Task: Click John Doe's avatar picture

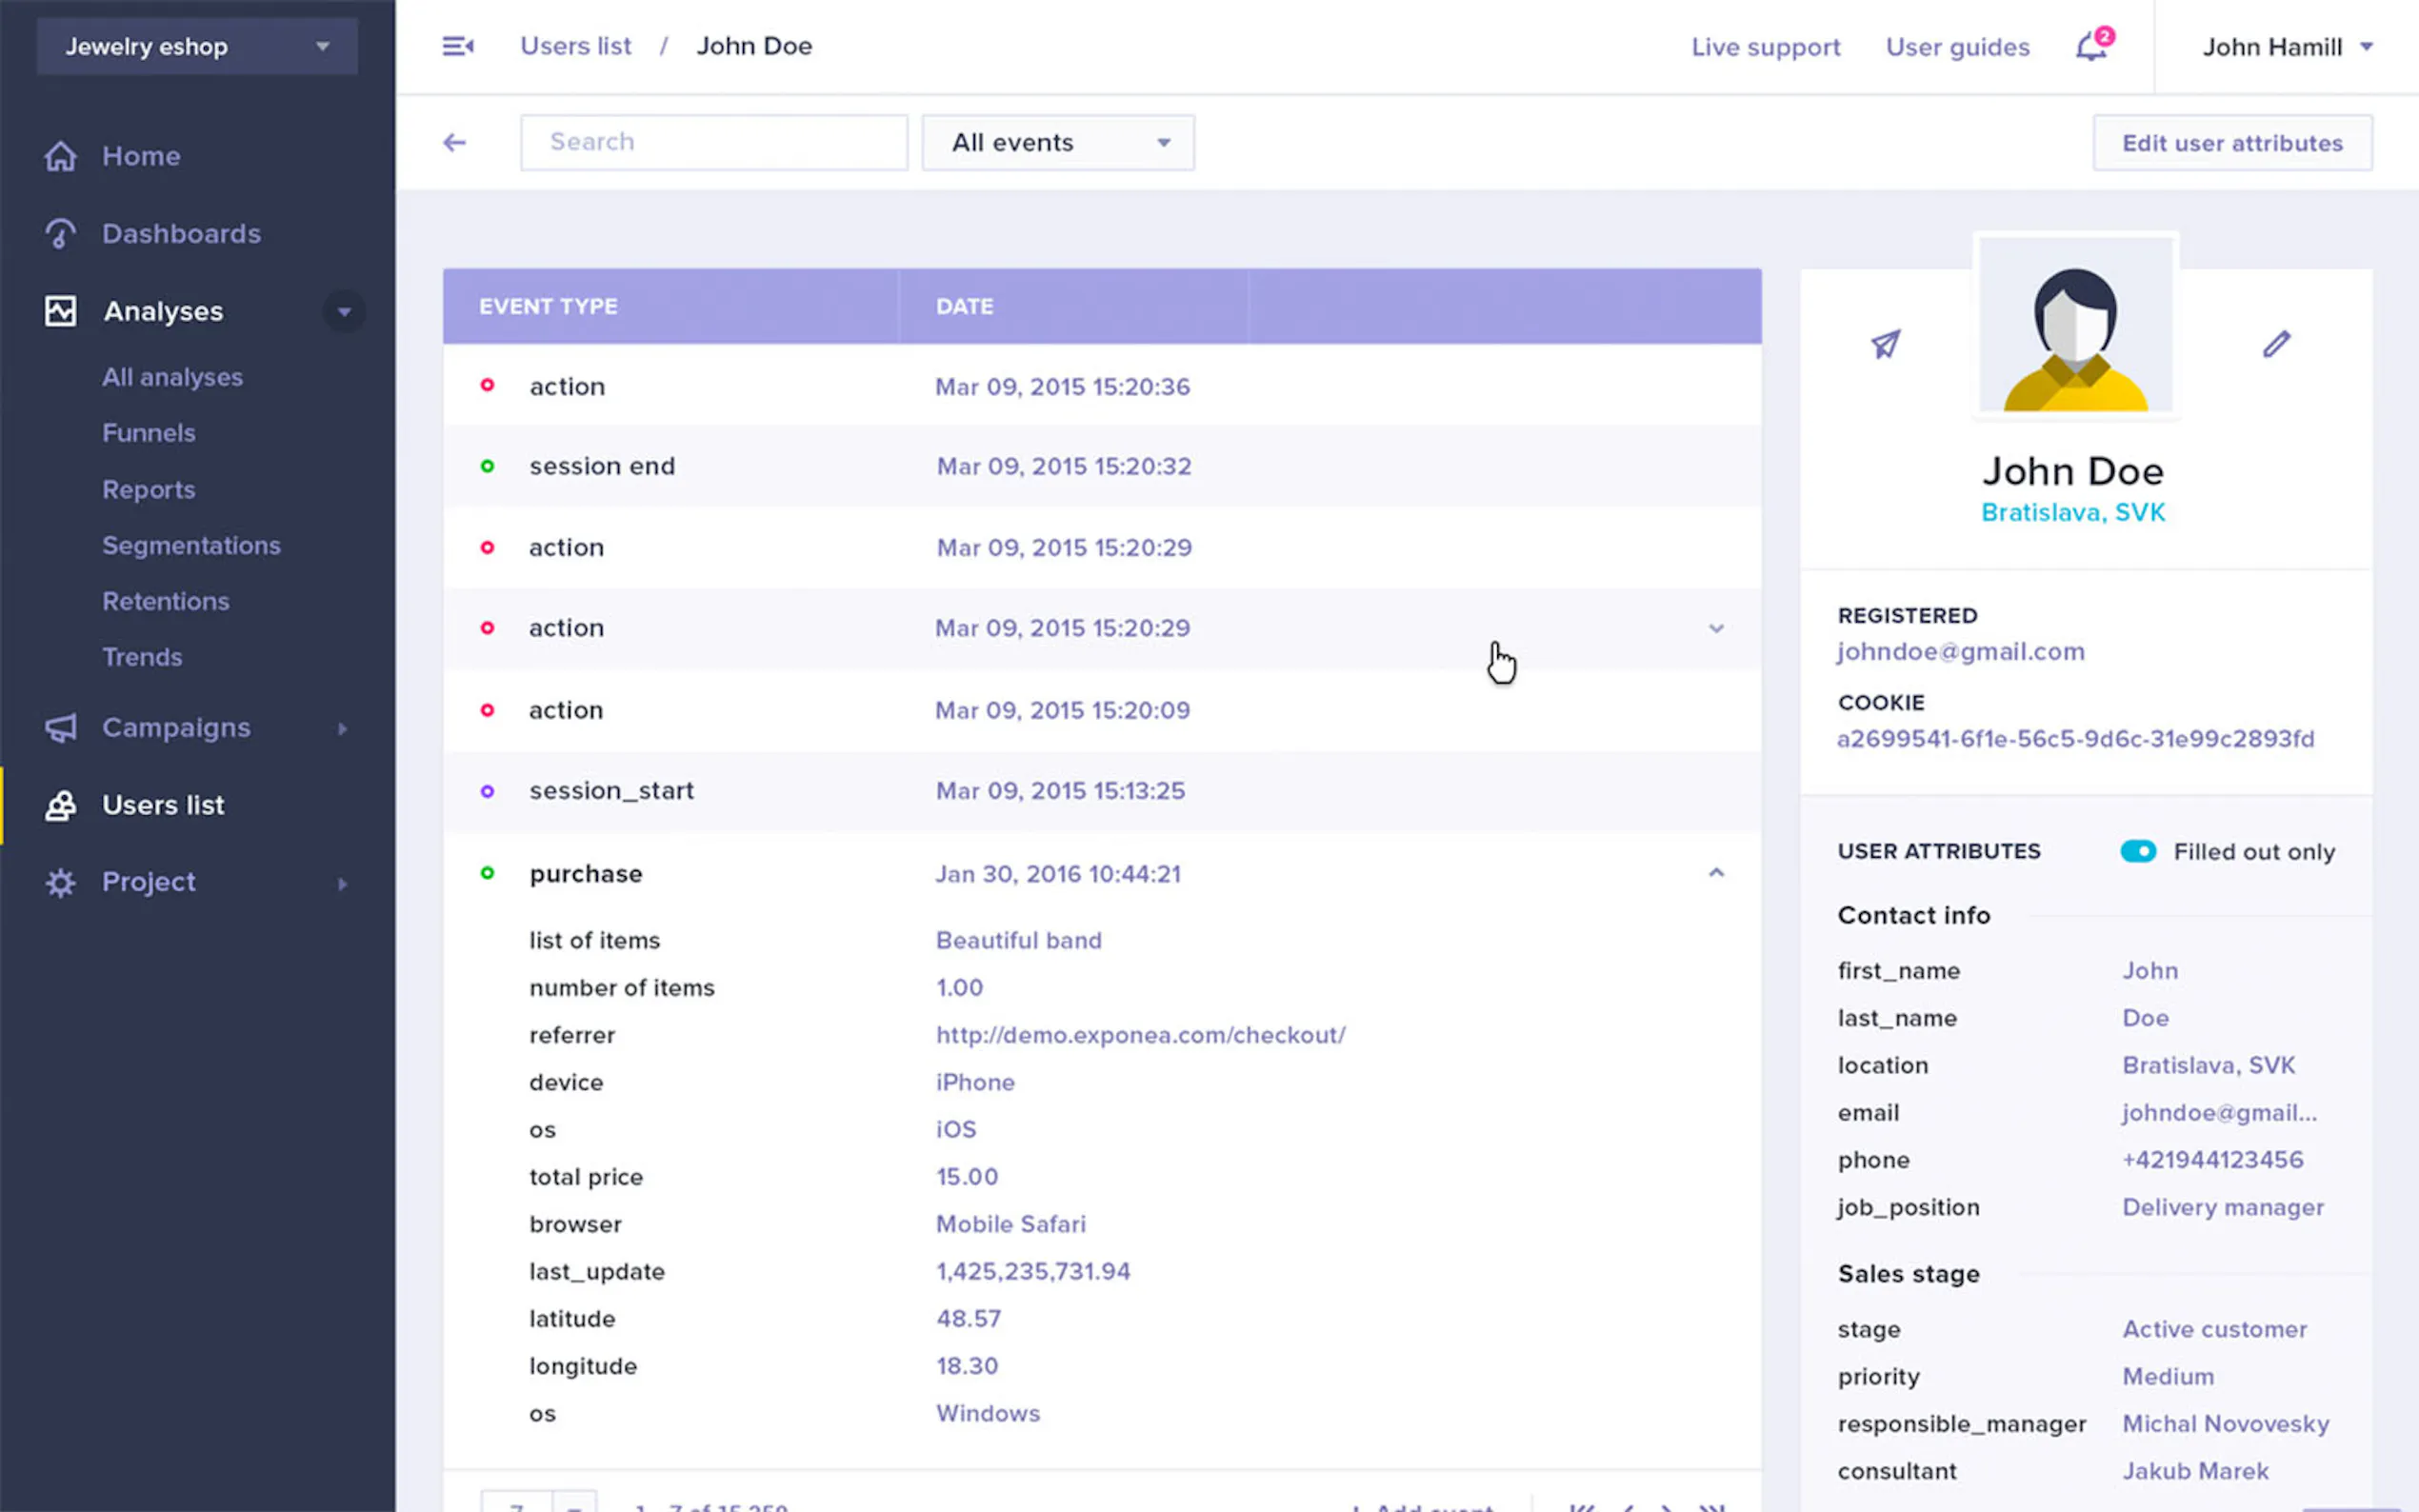Action: 2075,326
